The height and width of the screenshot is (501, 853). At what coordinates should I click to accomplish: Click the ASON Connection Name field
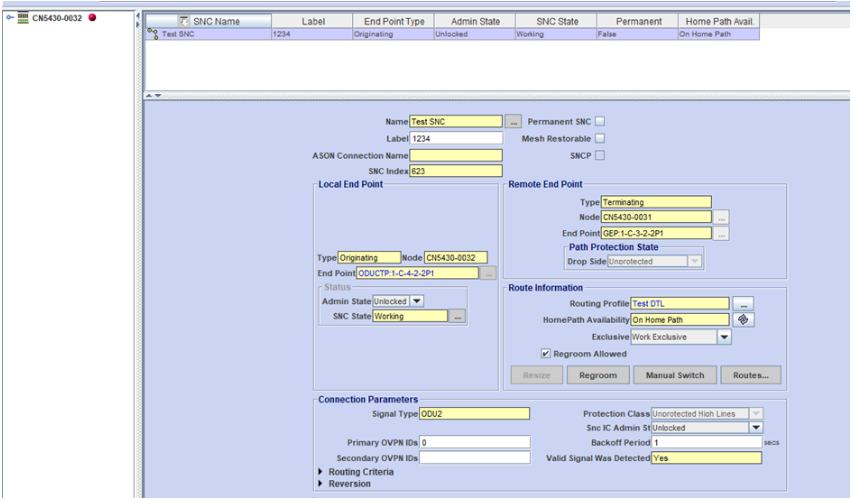456,155
